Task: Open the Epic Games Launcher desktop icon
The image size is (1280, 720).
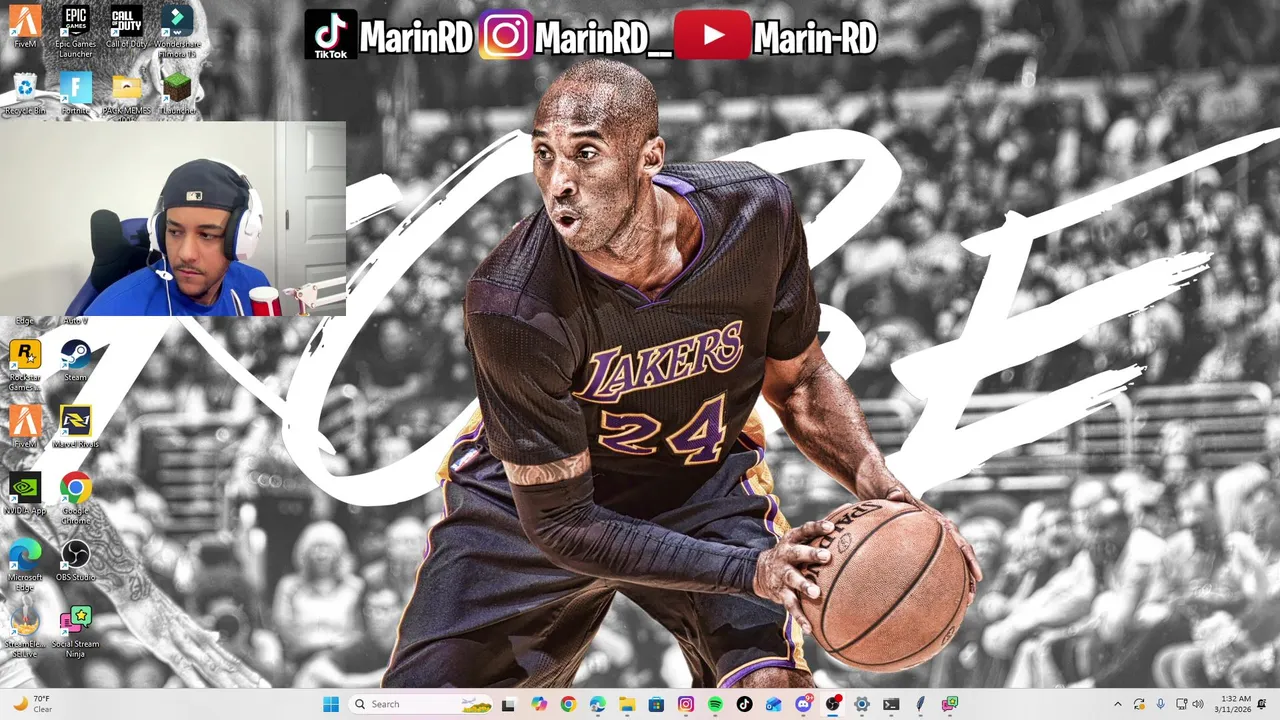Action: [x=75, y=30]
